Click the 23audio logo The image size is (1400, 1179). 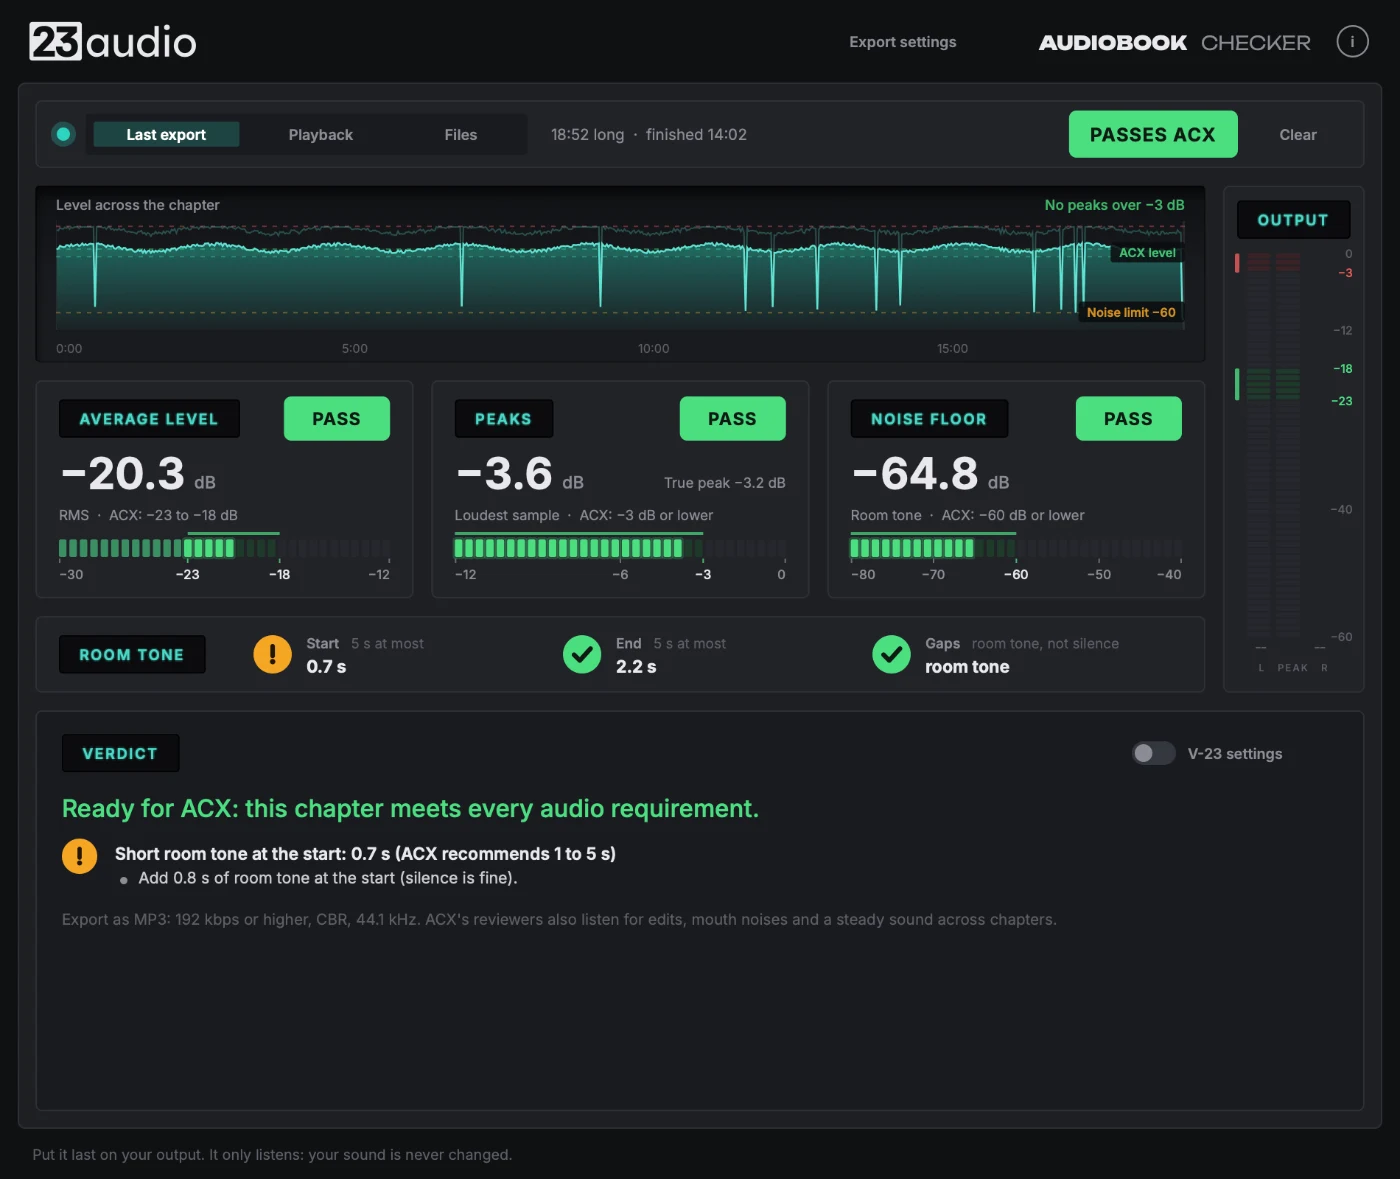pyautogui.click(x=113, y=42)
